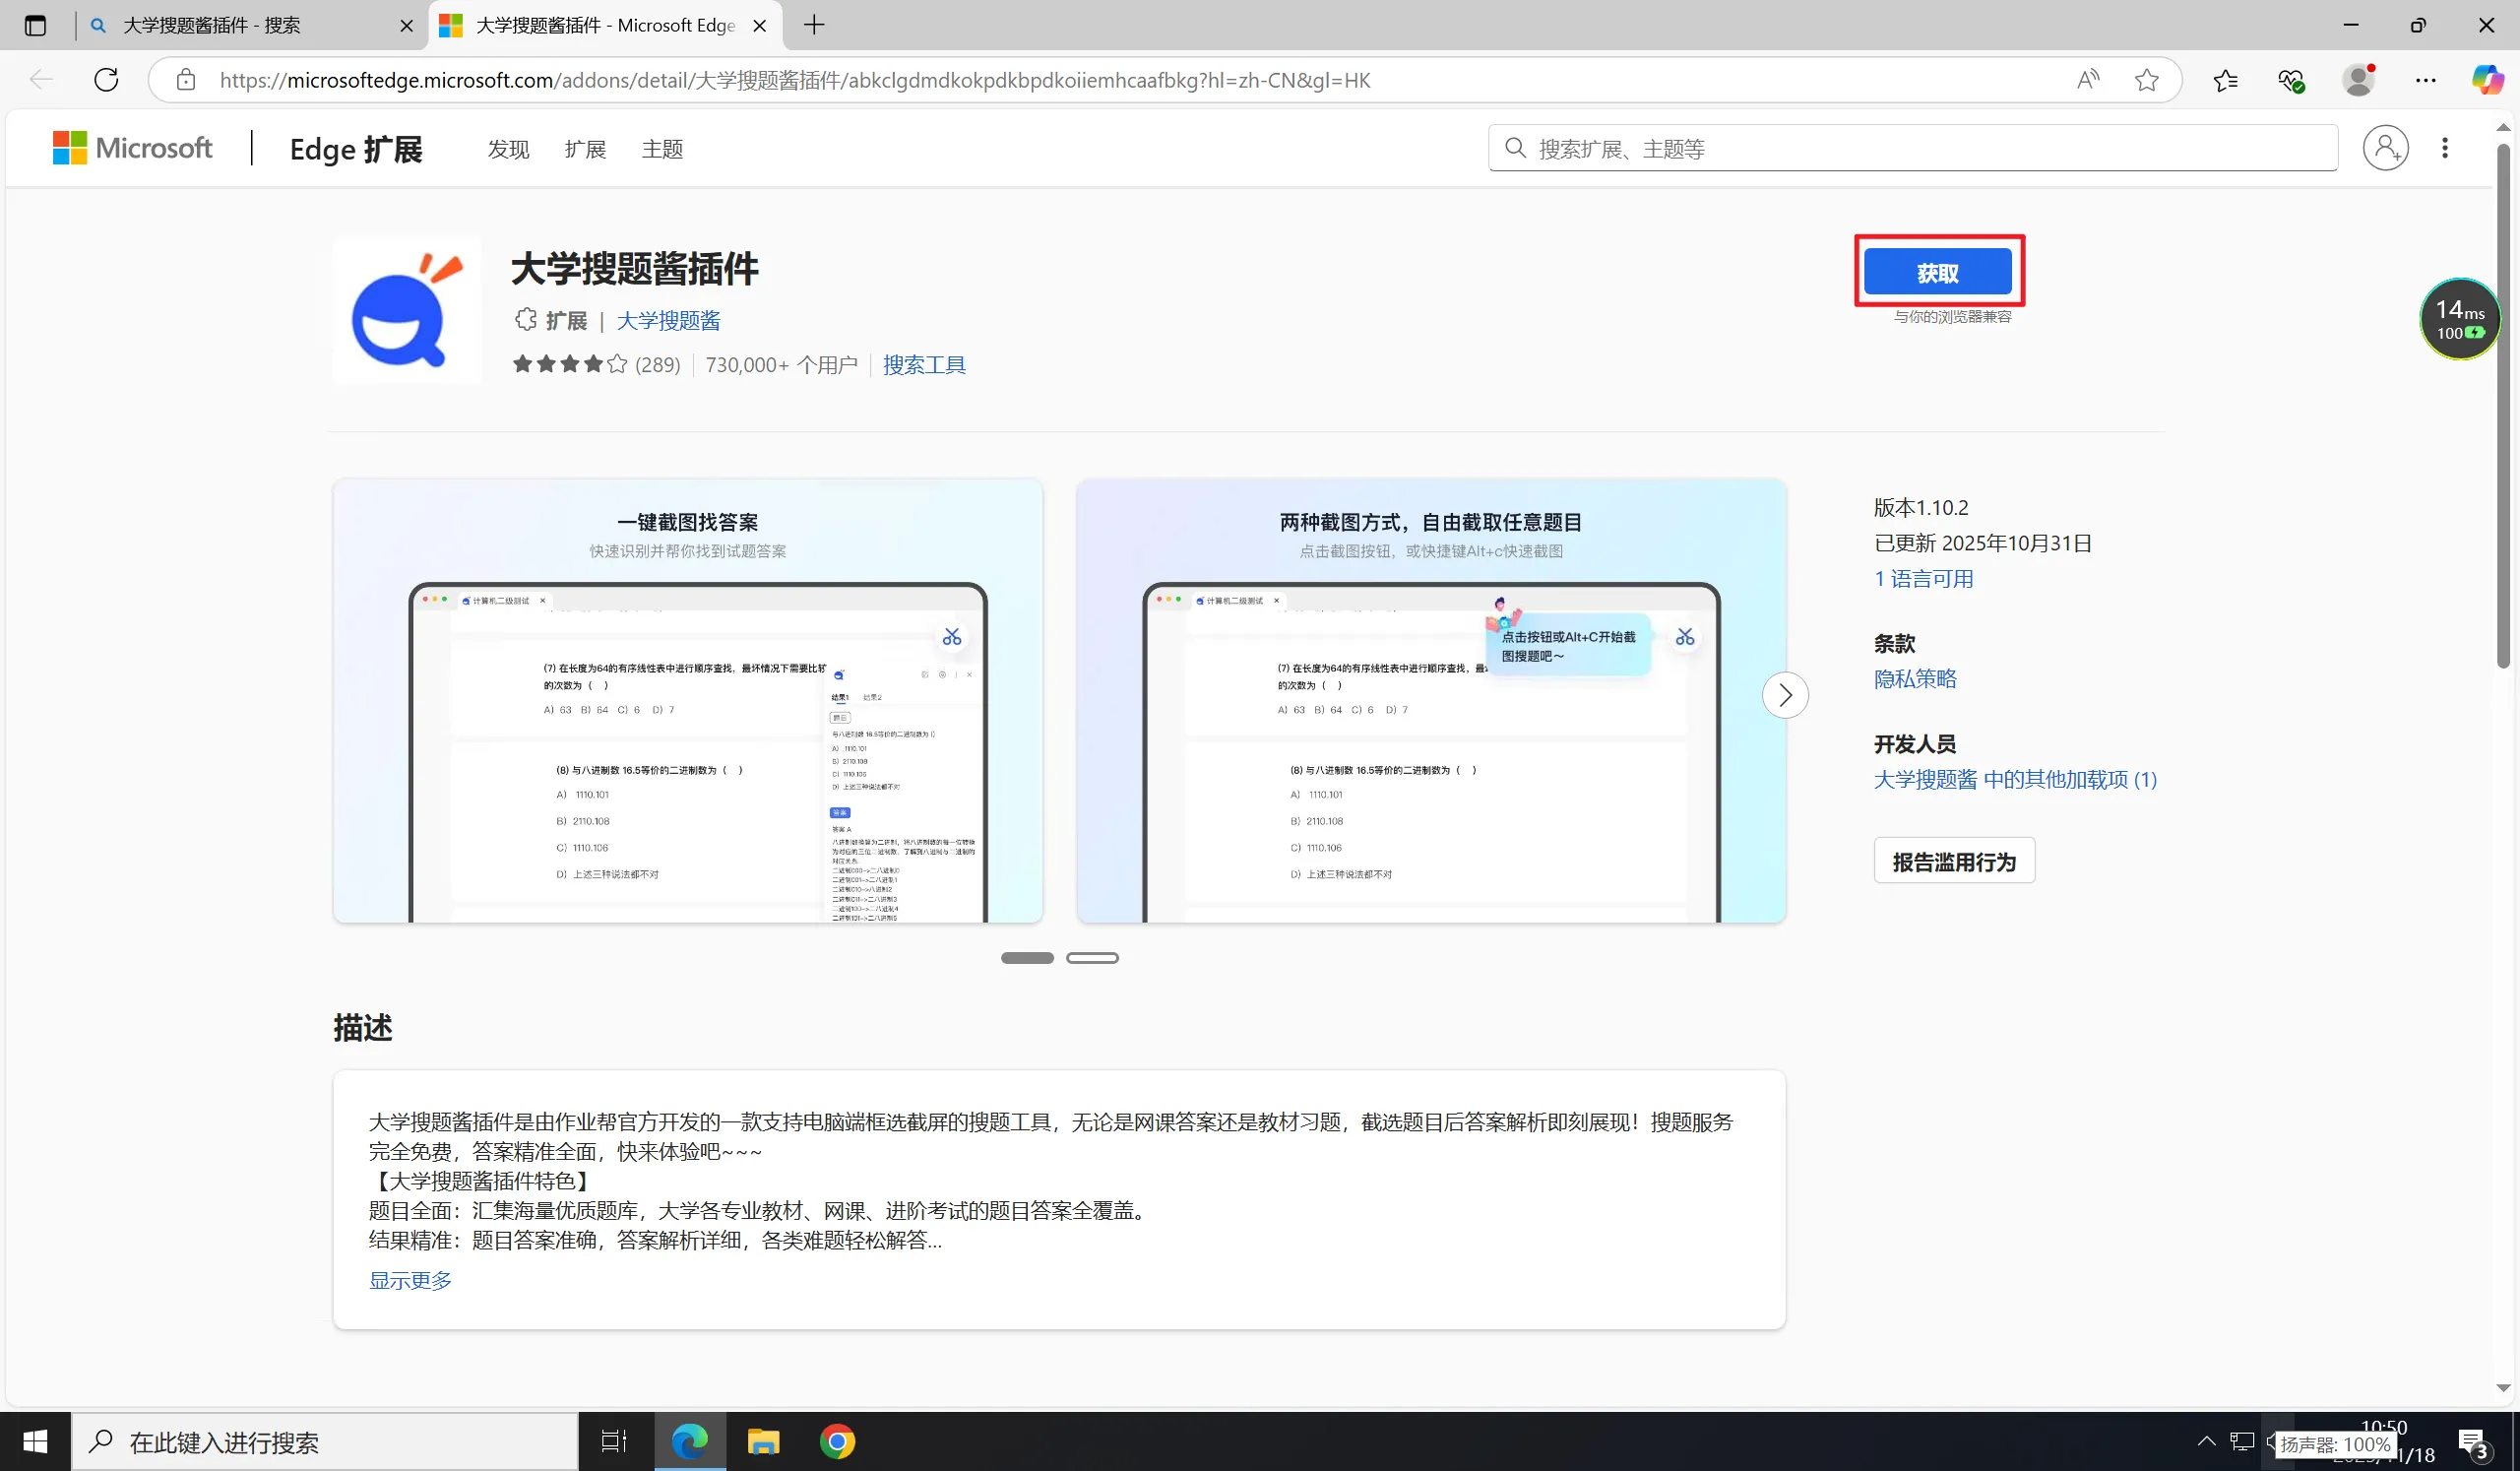Open the add-ons site more options menu

point(2445,148)
